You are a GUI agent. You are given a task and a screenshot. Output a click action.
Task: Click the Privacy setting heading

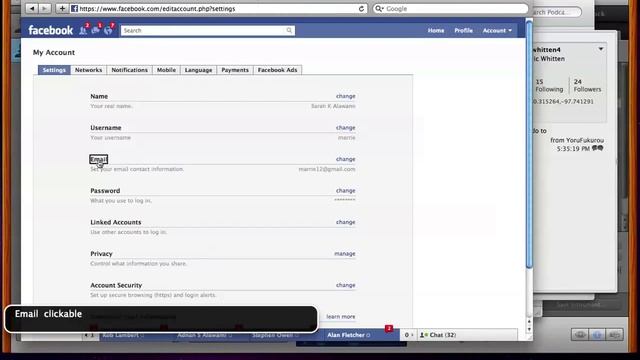point(101,253)
